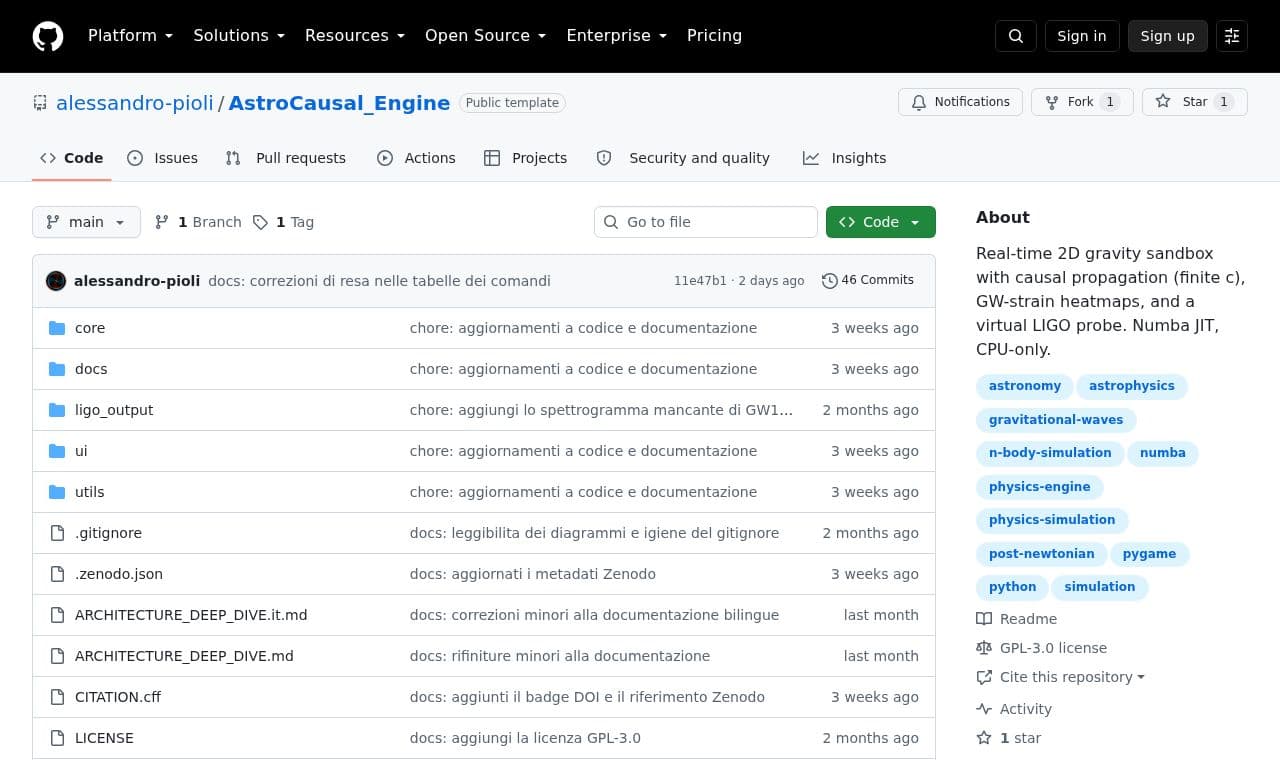
Task: Open the 1 Tag link with the tag icon
Action: pos(283,222)
